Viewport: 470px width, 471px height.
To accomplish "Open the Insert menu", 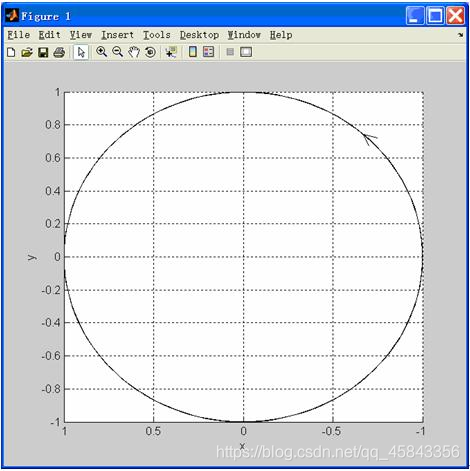I will (x=117, y=35).
